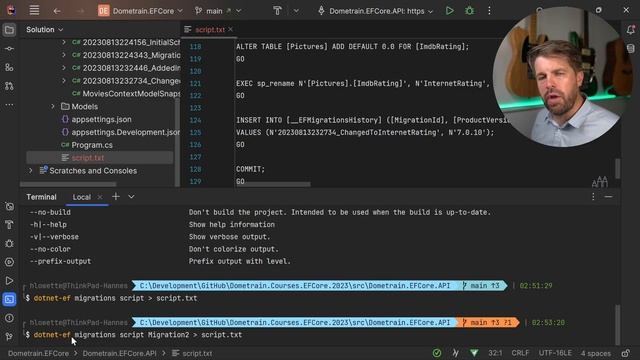
Task: Expand the Models folder
Action: coord(53,107)
